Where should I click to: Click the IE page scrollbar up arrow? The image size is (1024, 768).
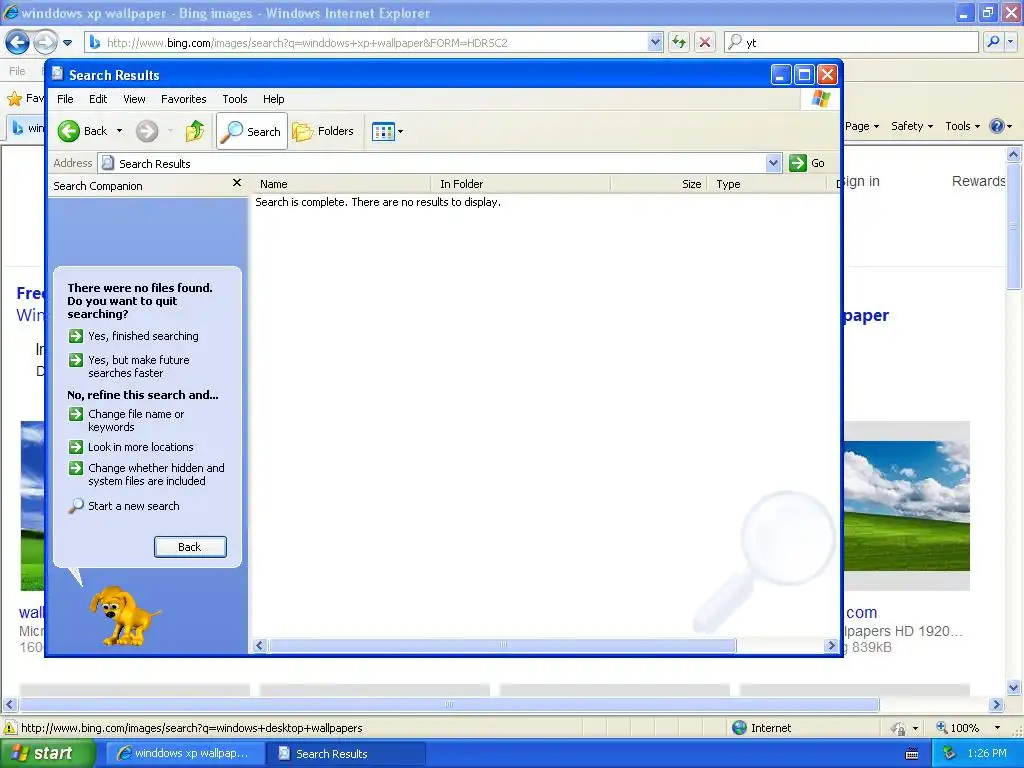click(x=1013, y=155)
